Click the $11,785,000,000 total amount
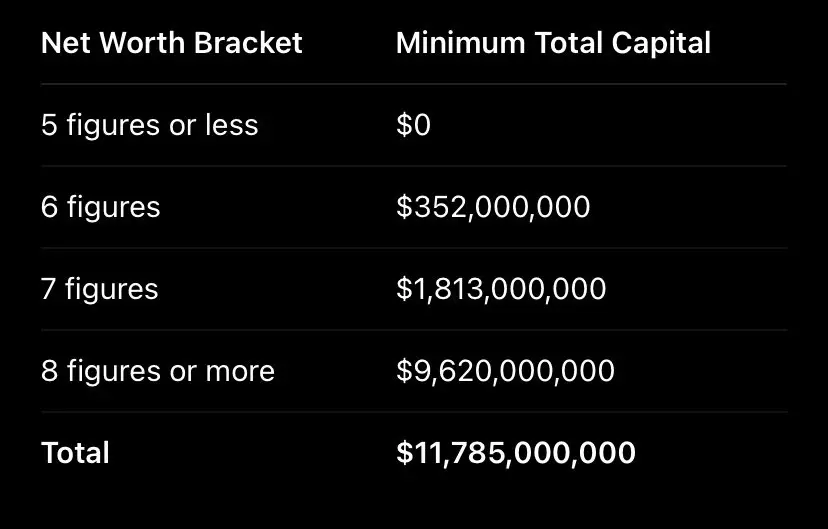This screenshot has width=828, height=529. tap(516, 453)
